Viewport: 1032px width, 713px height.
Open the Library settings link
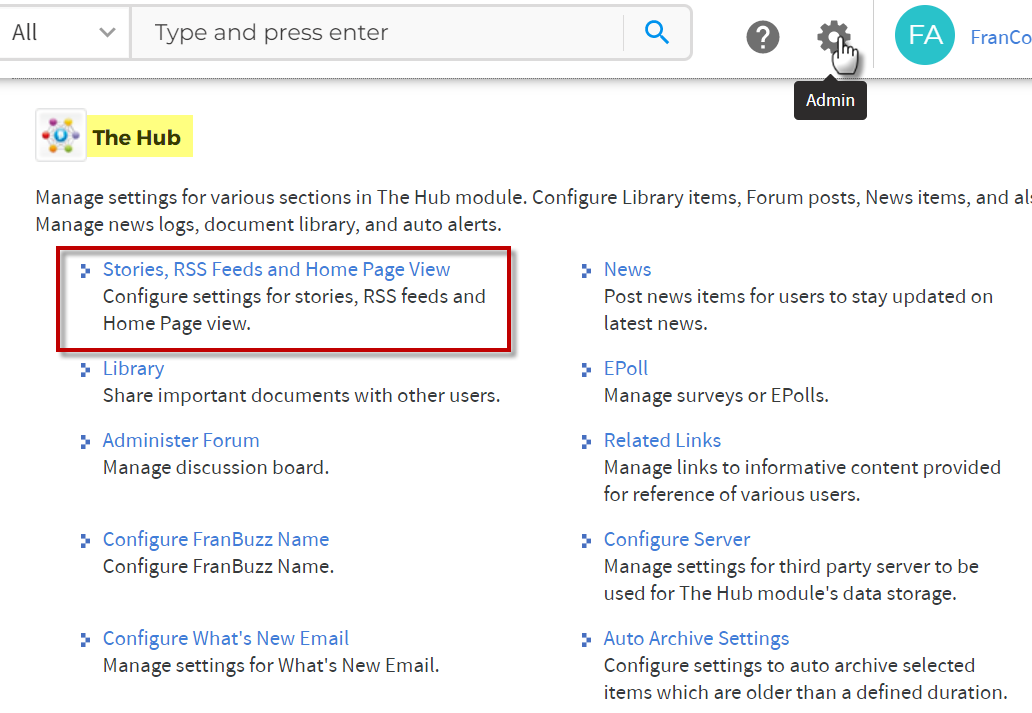pyautogui.click(x=134, y=369)
